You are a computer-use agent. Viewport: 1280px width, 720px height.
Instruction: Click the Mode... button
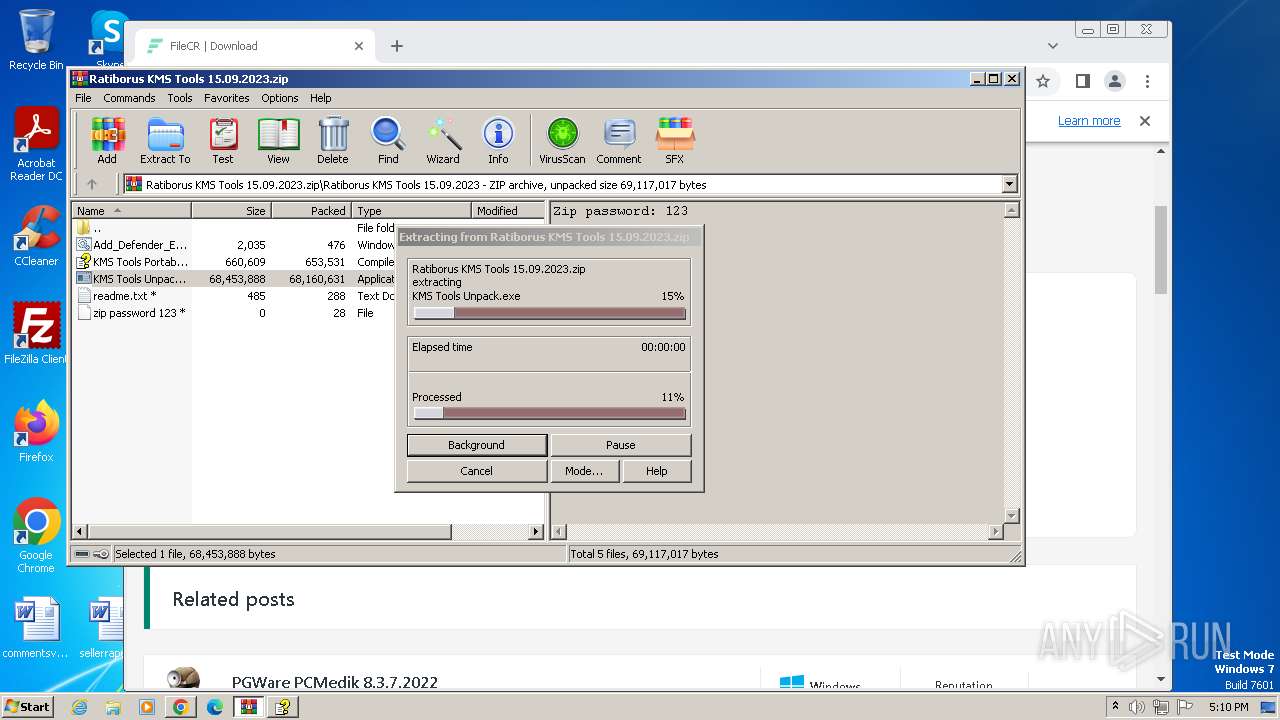click(x=583, y=471)
